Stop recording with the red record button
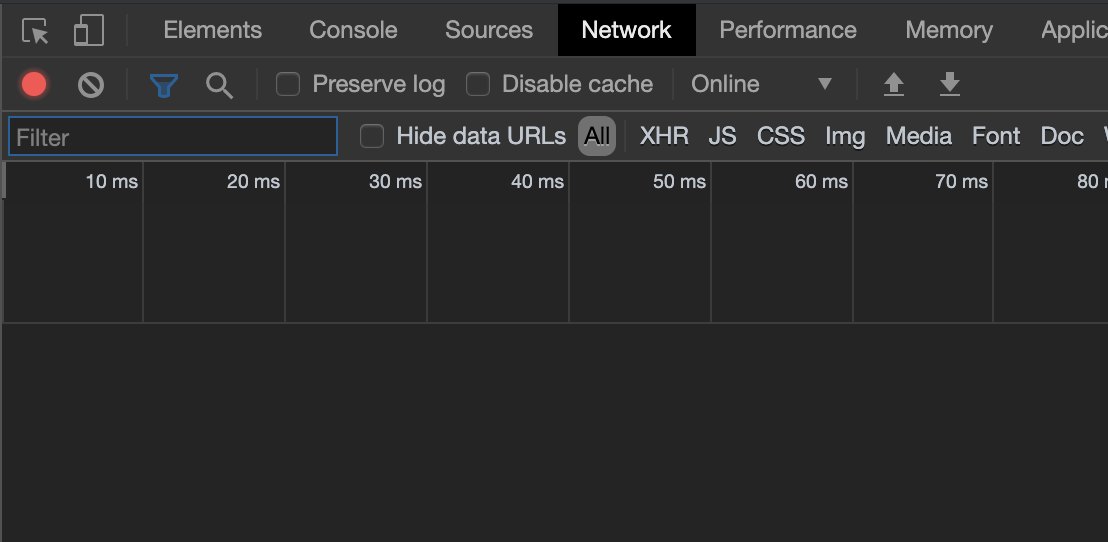This screenshot has height=542, width=1108. [34, 84]
